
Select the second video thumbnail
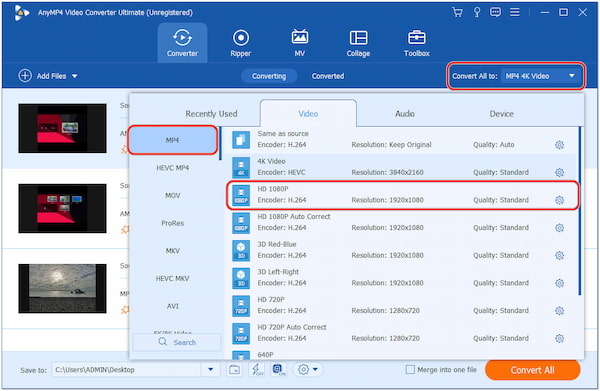coord(62,208)
